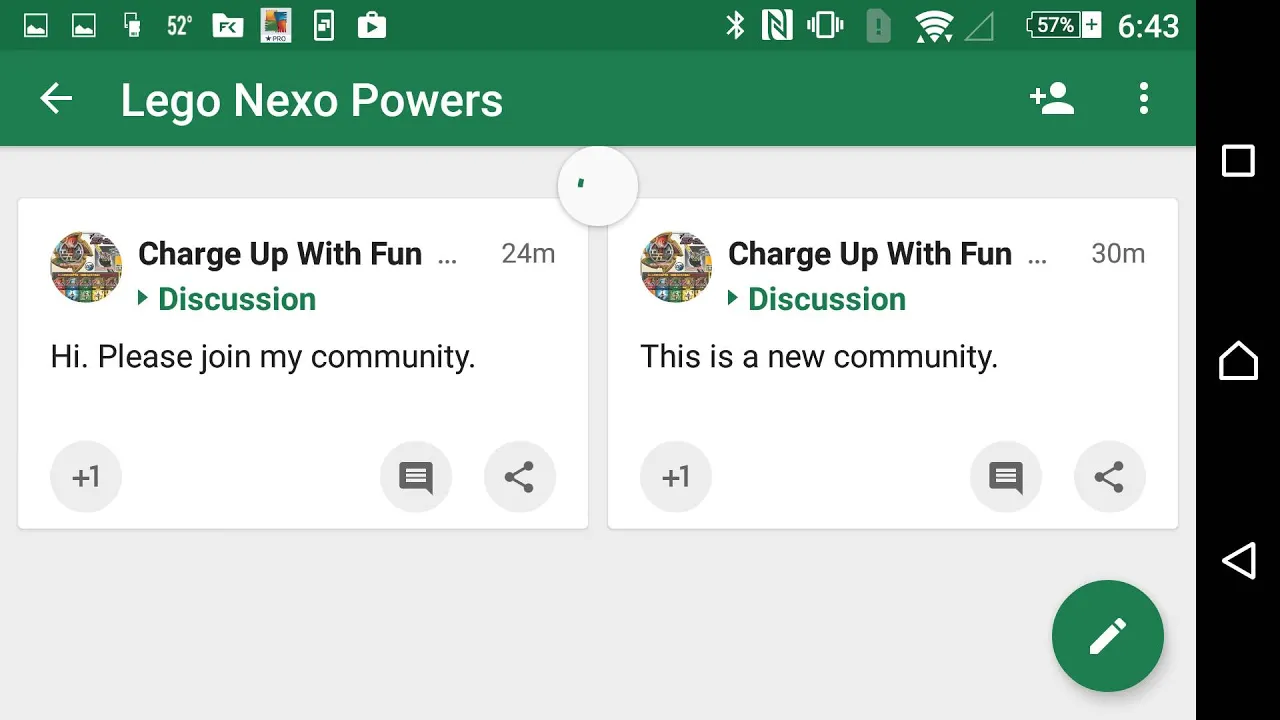Tap the Bluetooth status icon
Image resolution: width=1280 pixels, height=720 pixels.
pyautogui.click(x=735, y=26)
